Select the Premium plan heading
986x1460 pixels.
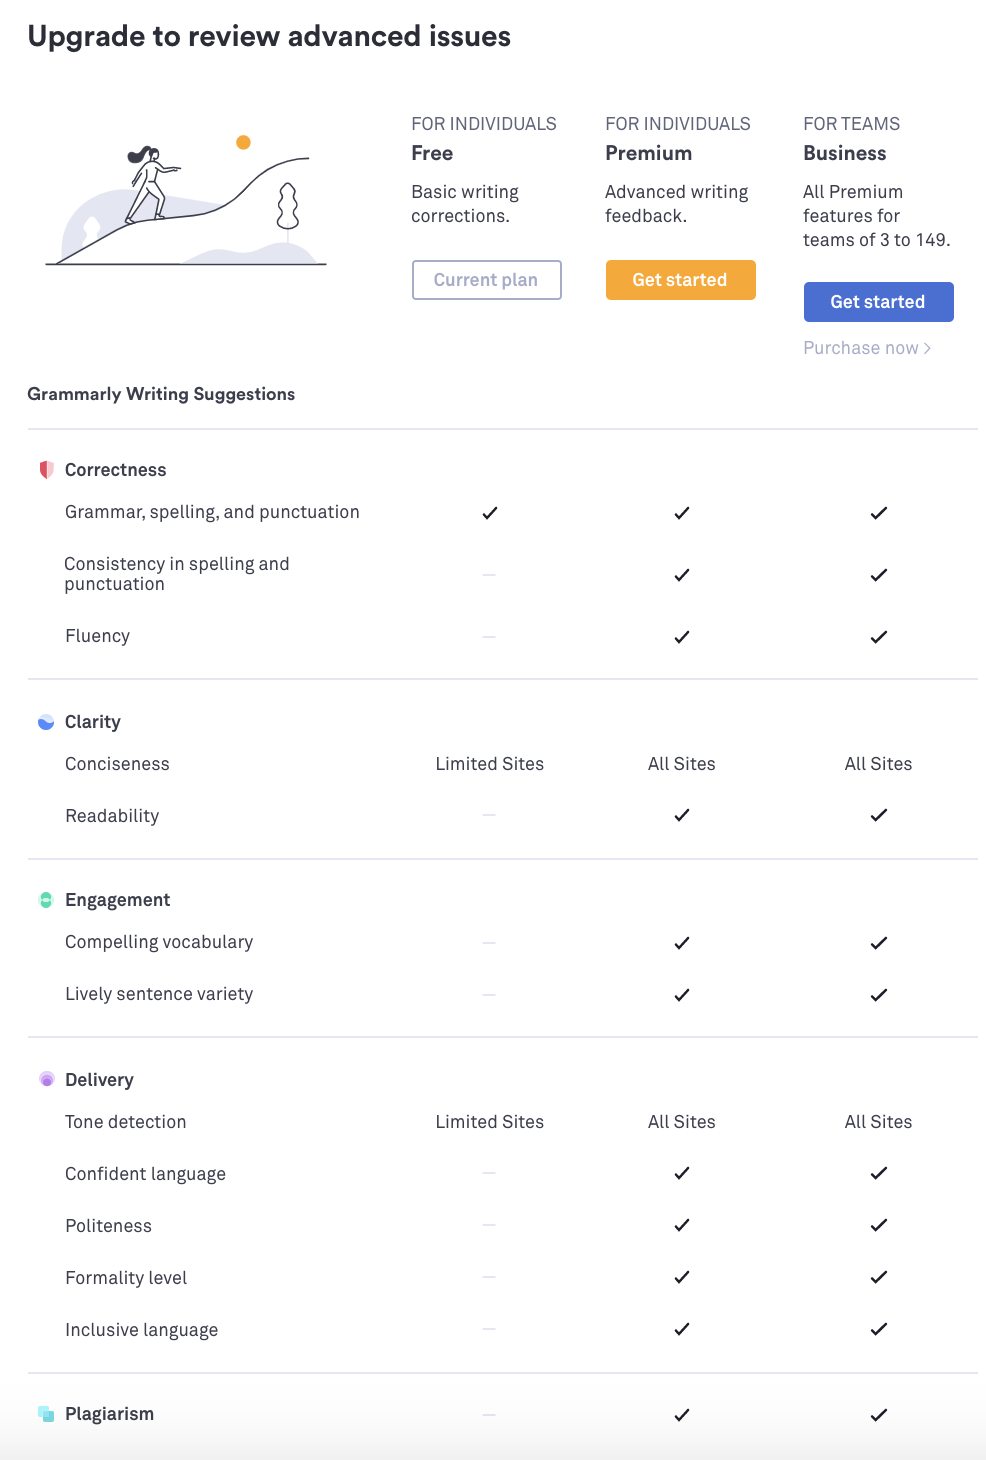click(648, 153)
